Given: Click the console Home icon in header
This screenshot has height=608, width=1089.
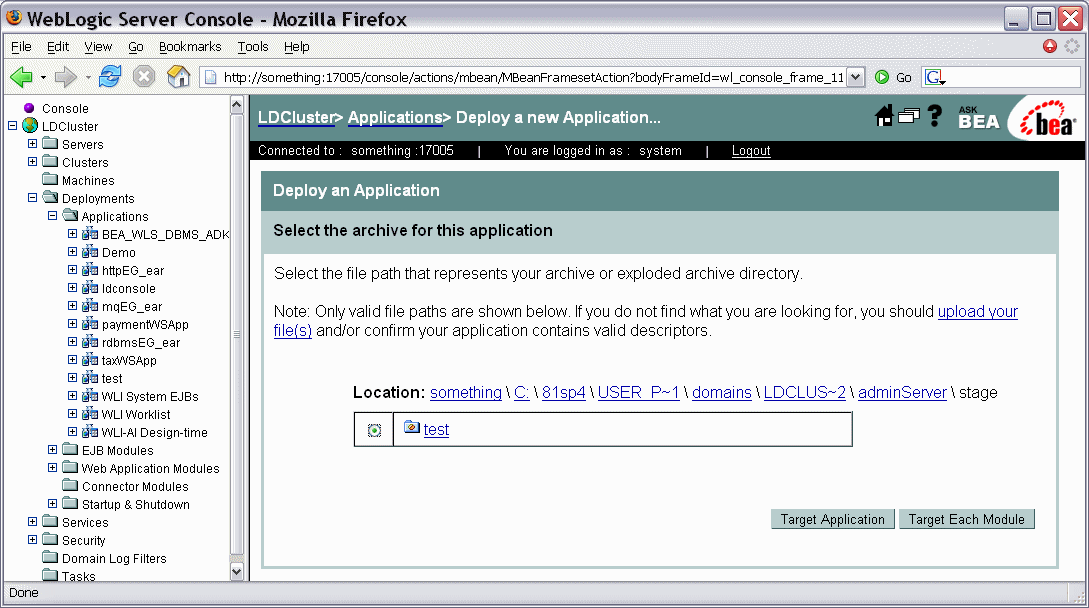Looking at the screenshot, I should pos(884,116).
